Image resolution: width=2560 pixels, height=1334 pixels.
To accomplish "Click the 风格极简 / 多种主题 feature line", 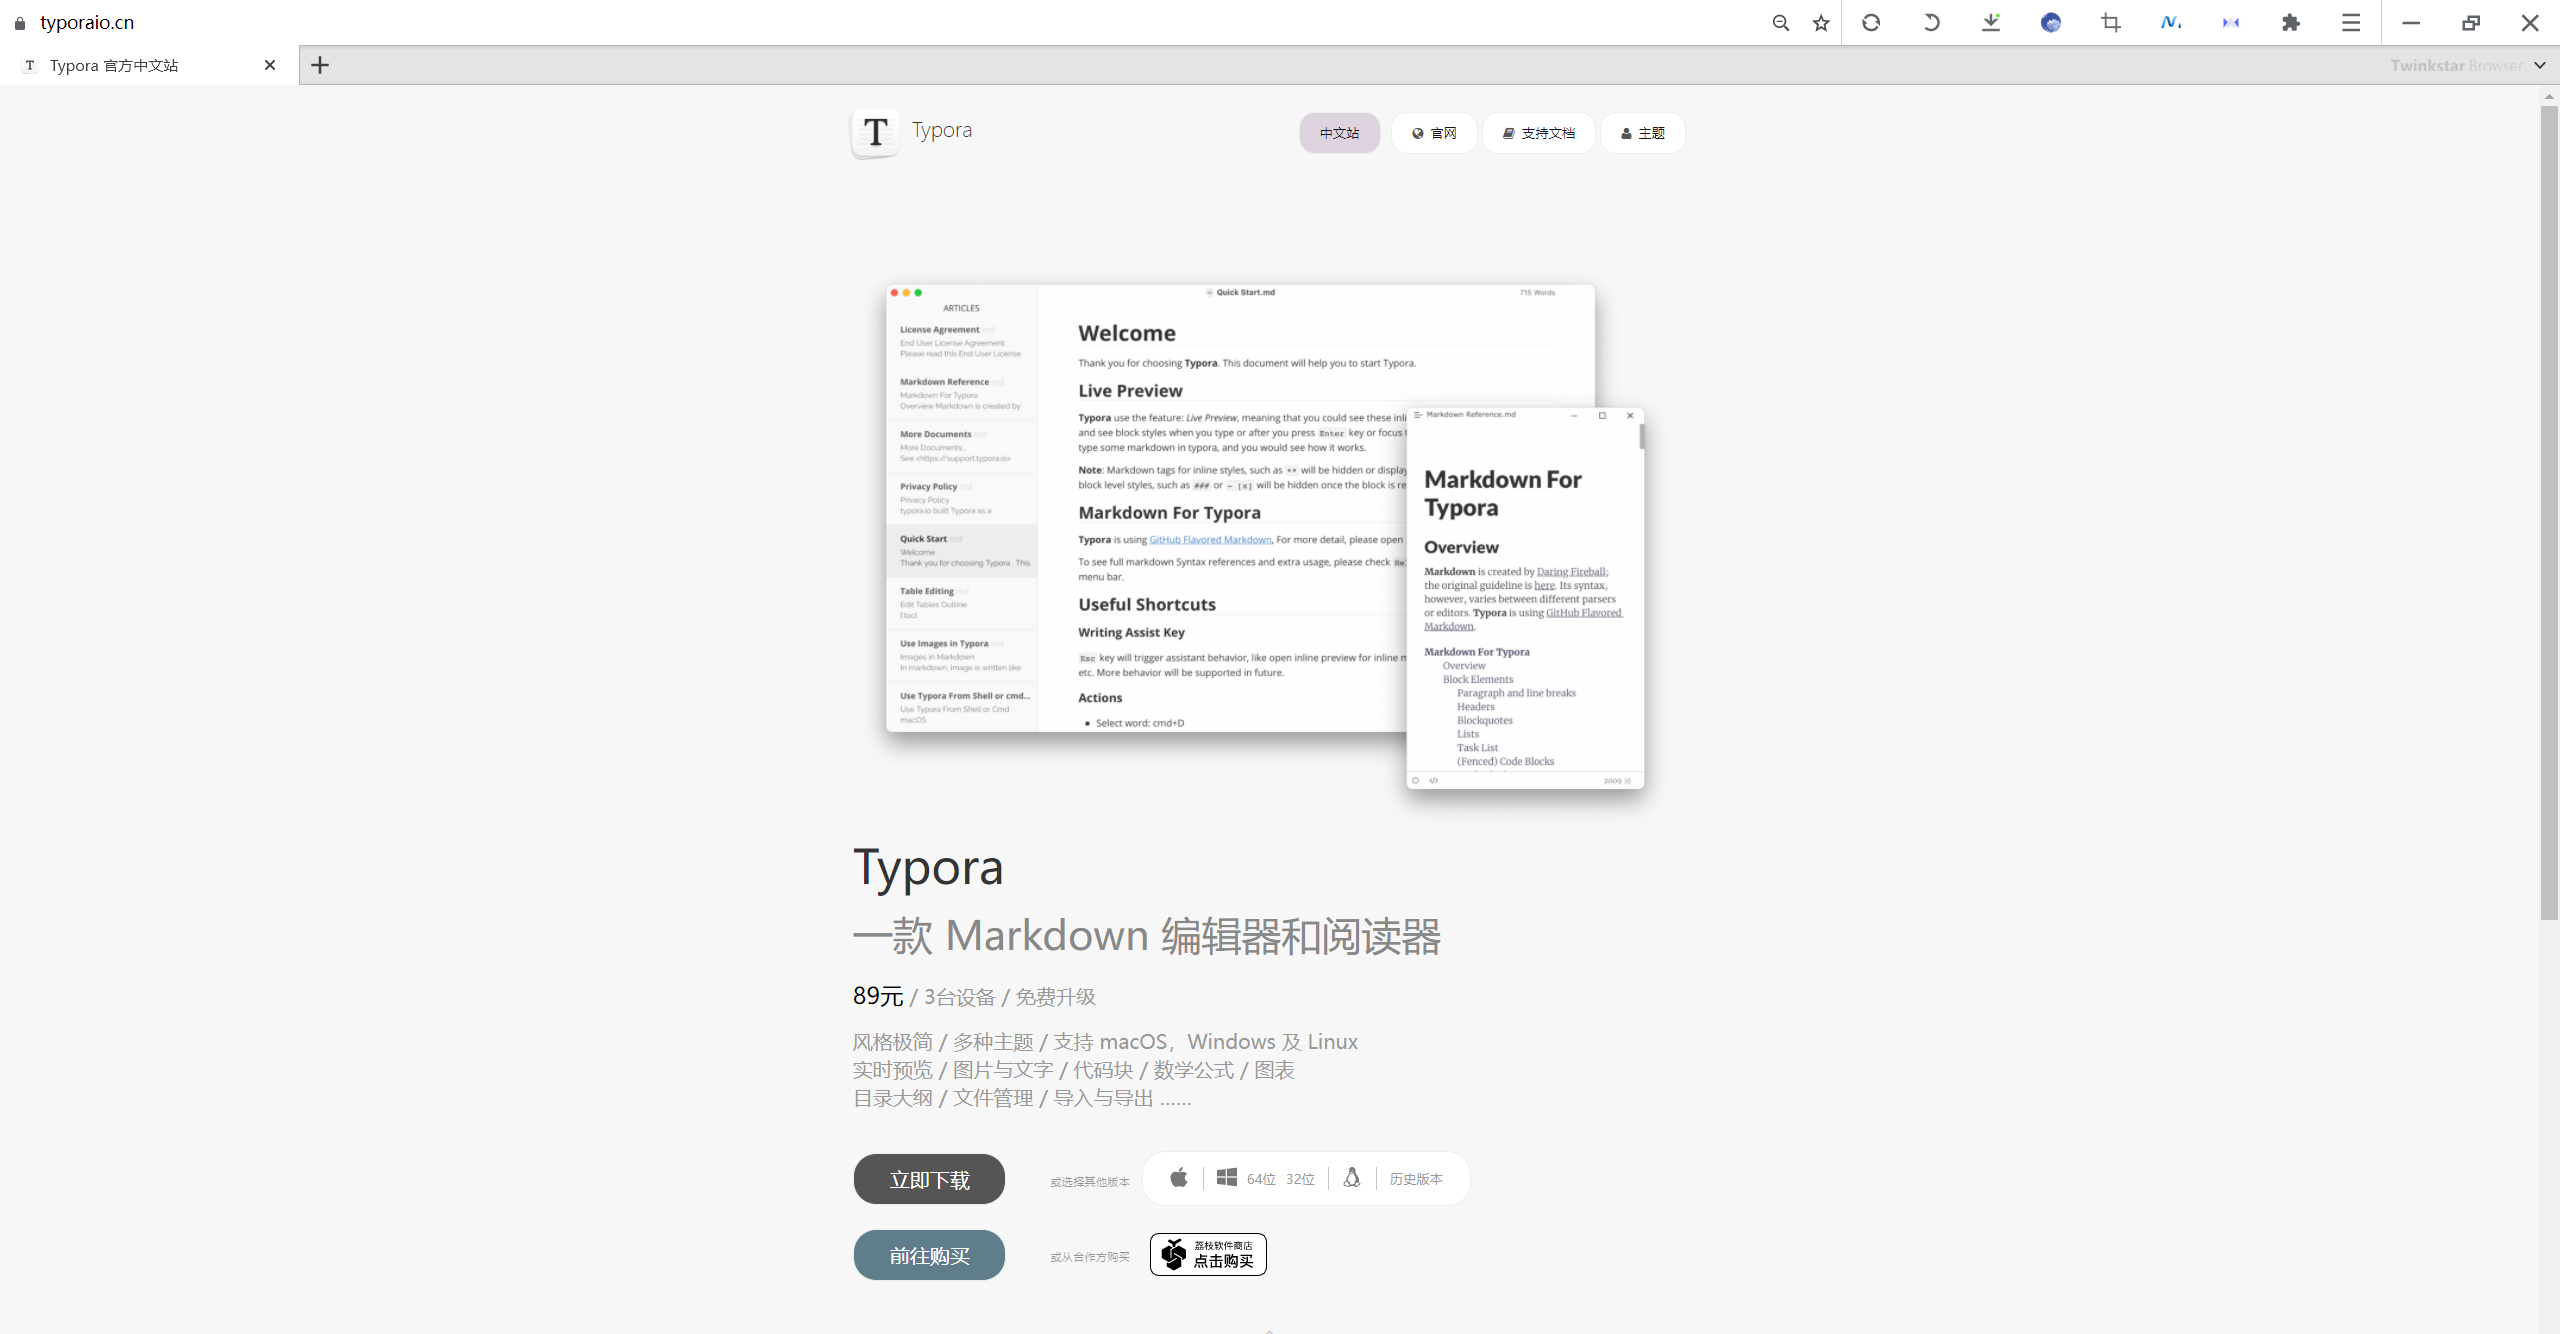I will click(1105, 1042).
